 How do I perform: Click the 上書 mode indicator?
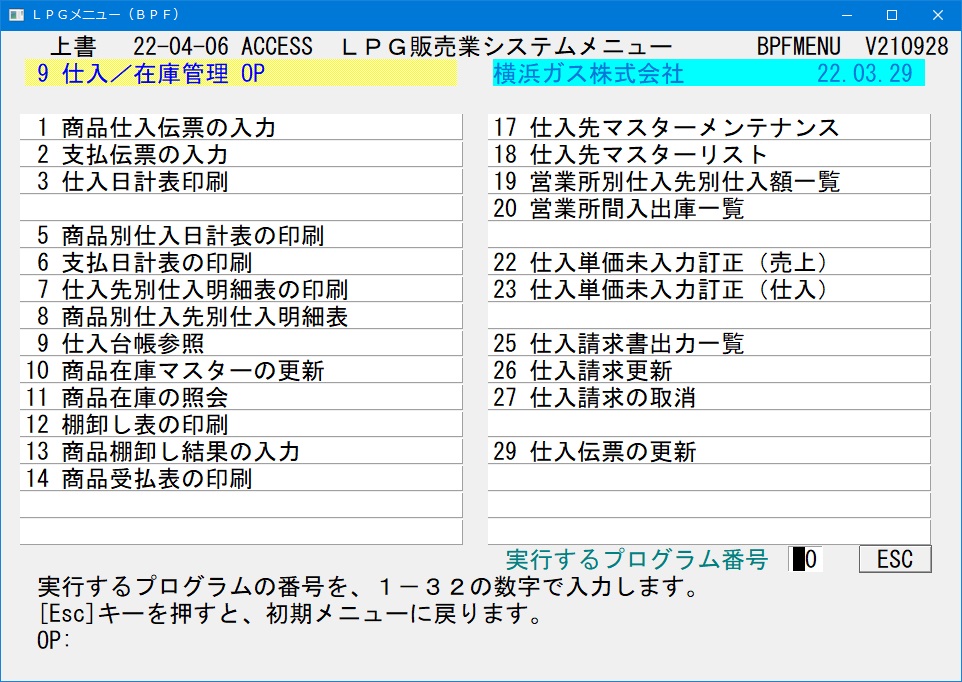(73, 46)
